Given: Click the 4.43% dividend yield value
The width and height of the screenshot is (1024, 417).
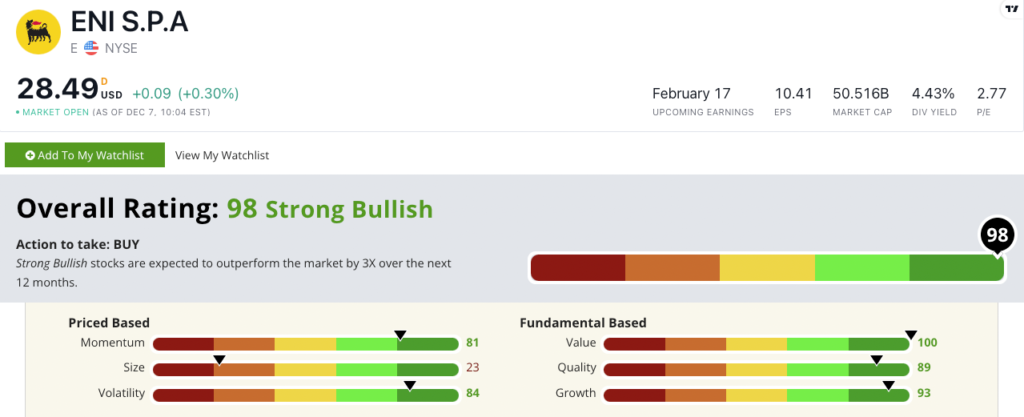Looking at the screenshot, I should point(933,93).
